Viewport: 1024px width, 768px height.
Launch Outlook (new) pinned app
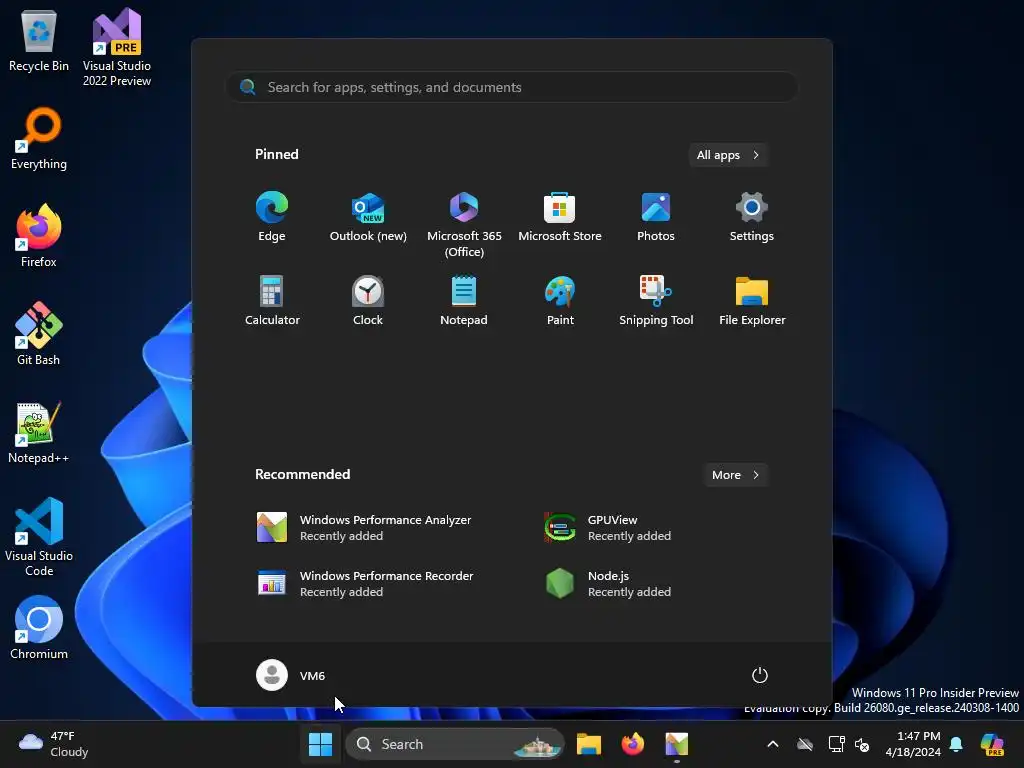point(368,217)
